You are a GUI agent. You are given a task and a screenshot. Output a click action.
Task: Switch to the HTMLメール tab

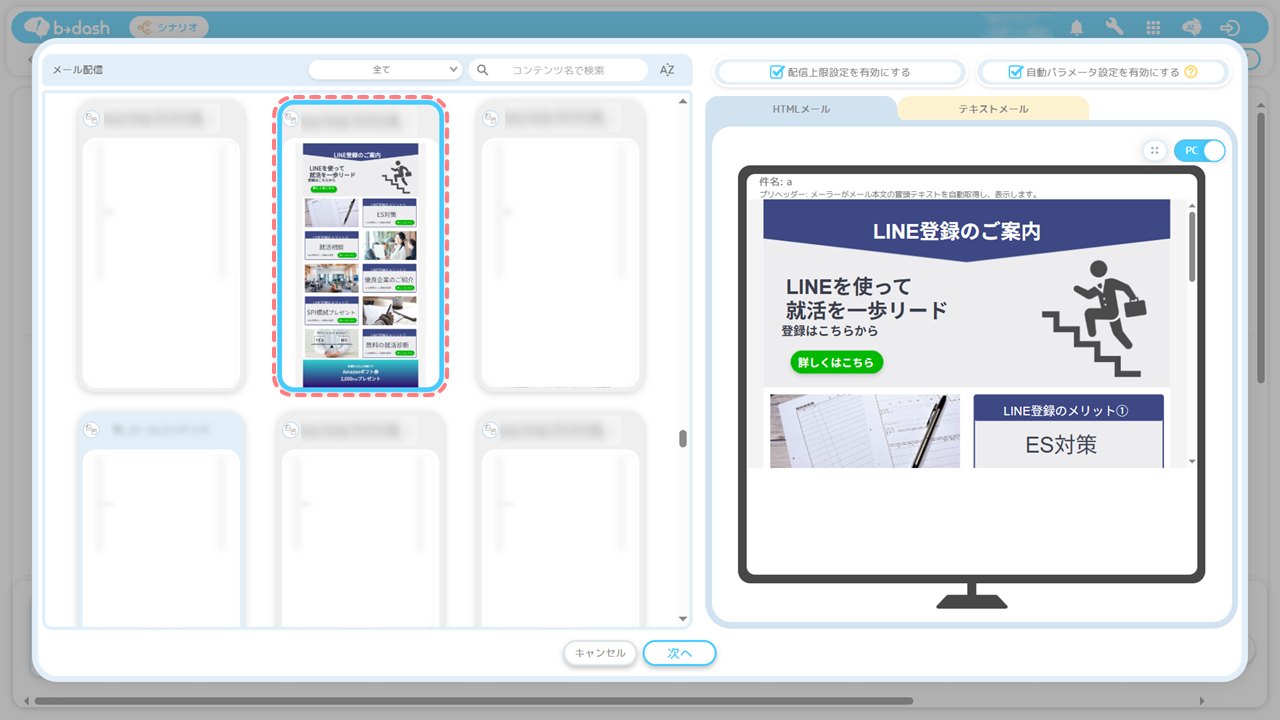pos(801,109)
